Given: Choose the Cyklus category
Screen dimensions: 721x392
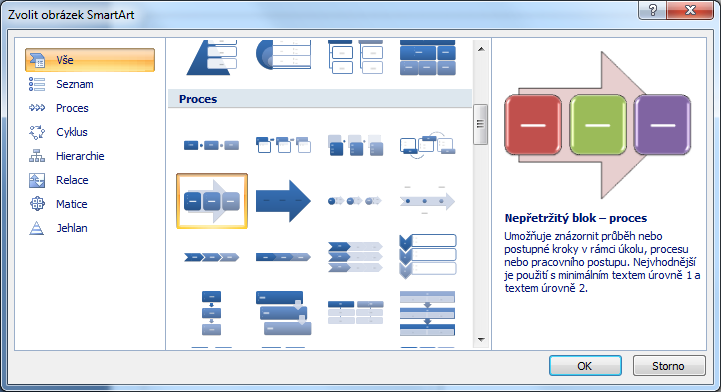Looking at the screenshot, I should (72, 132).
